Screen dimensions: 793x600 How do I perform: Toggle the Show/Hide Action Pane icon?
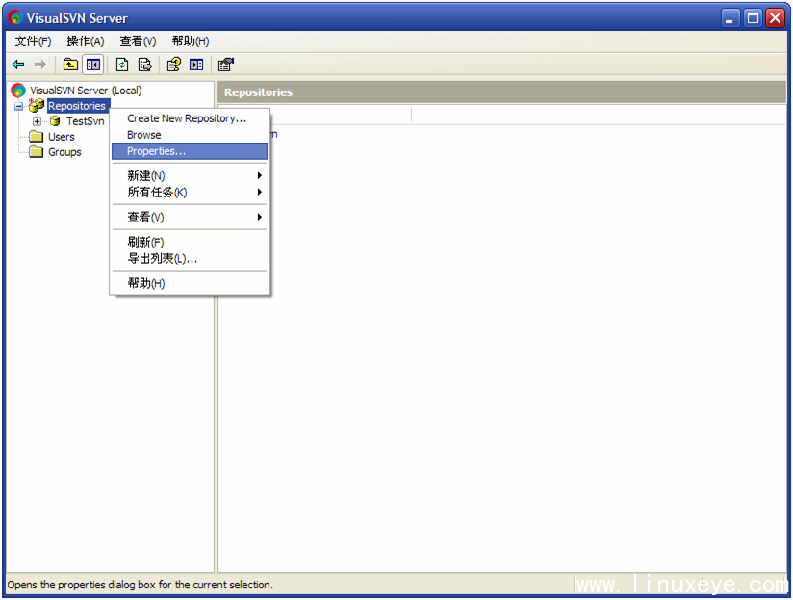196,64
